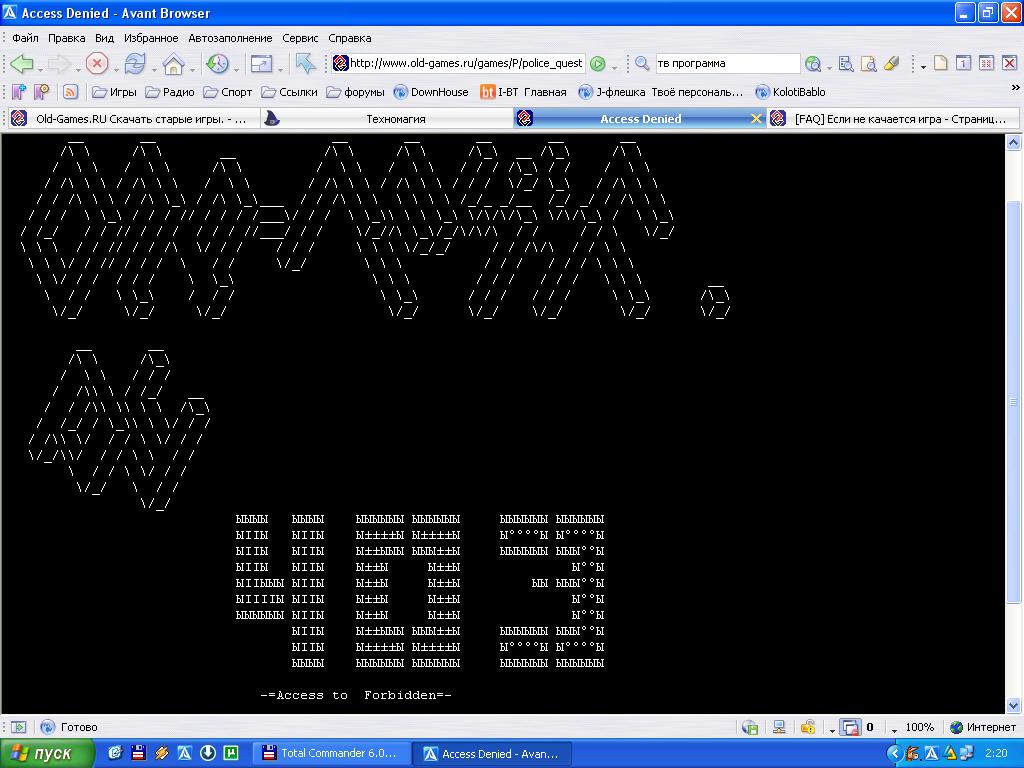The image size is (1024, 768).
Task: Open the пуск Start button
Action: 46,754
